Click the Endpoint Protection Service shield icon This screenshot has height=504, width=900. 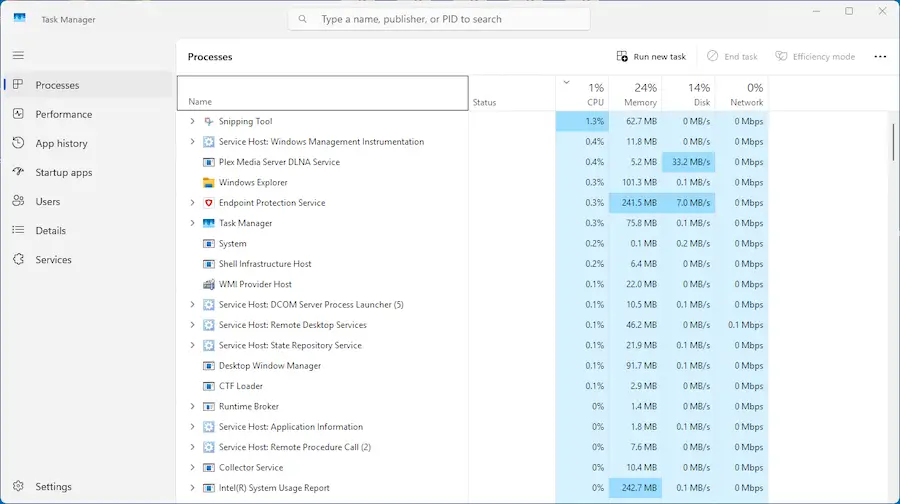[x=208, y=203]
